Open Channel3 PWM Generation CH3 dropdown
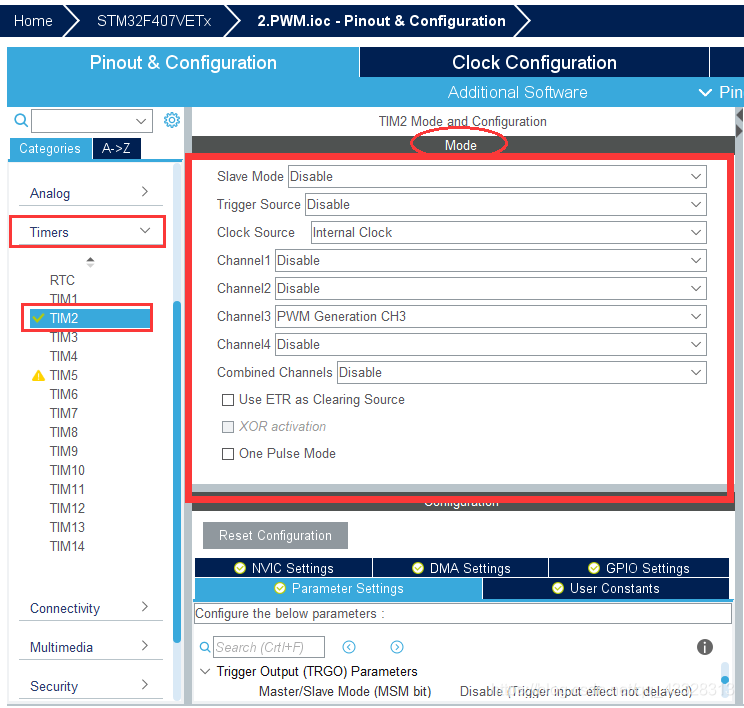Image resolution: width=744 pixels, height=708 pixels. [x=491, y=317]
